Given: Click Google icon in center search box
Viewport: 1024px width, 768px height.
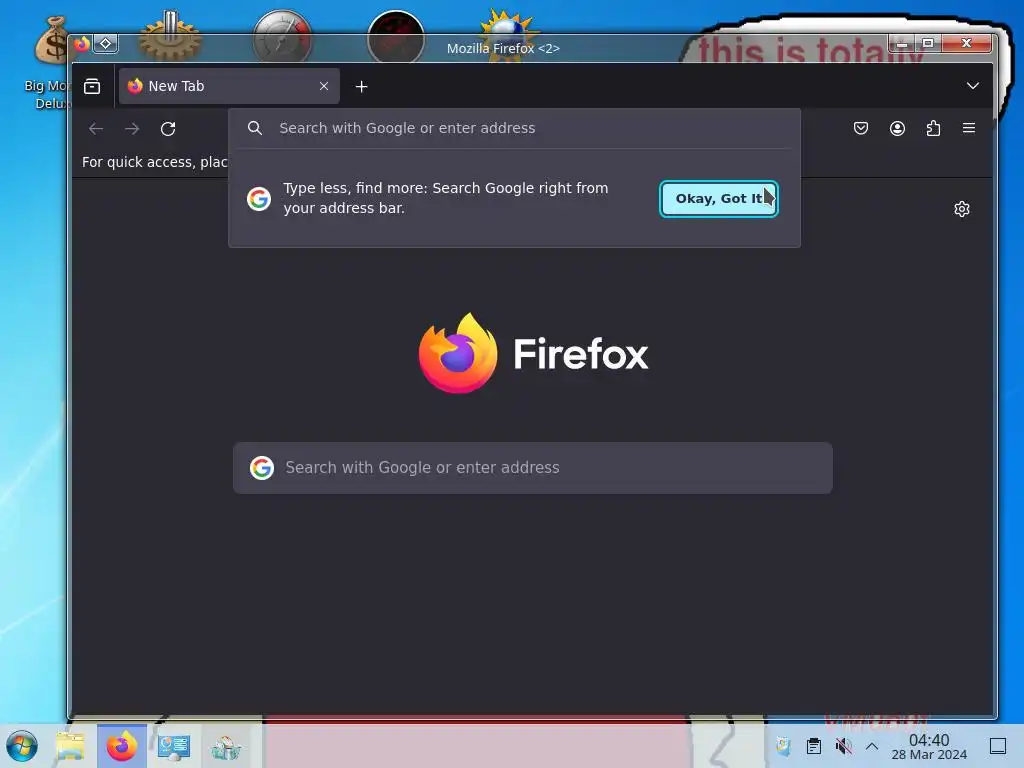Looking at the screenshot, I should tap(262, 468).
